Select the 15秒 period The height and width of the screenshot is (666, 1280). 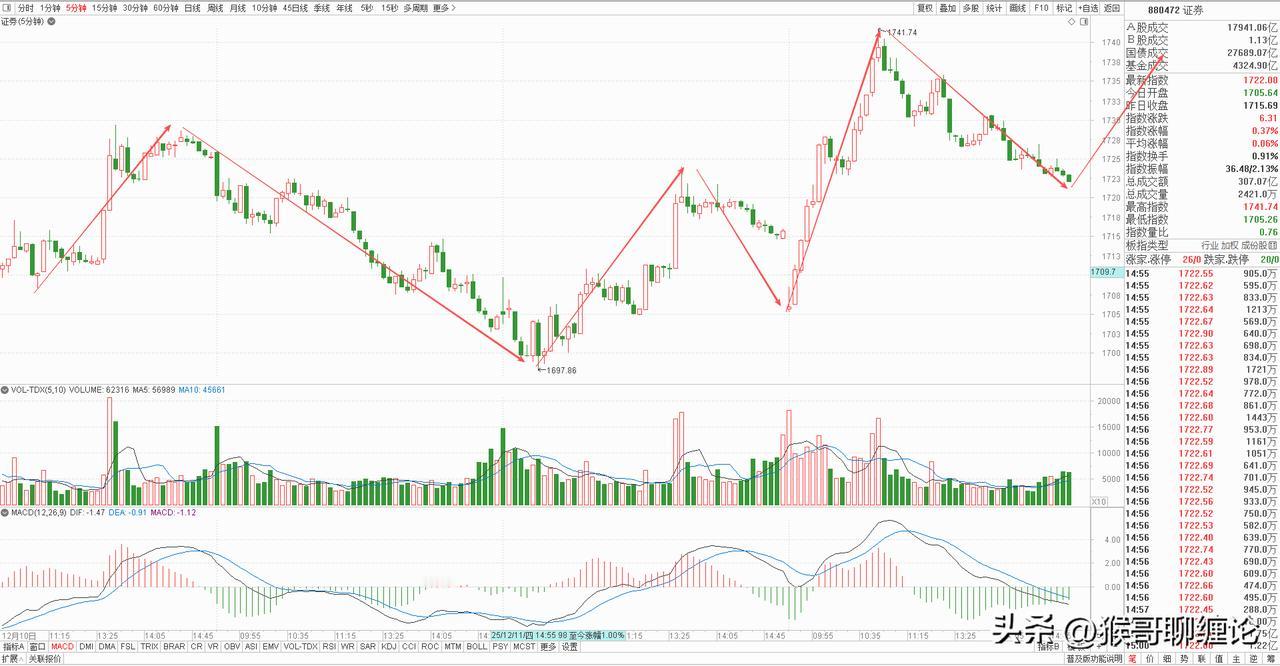(x=389, y=8)
